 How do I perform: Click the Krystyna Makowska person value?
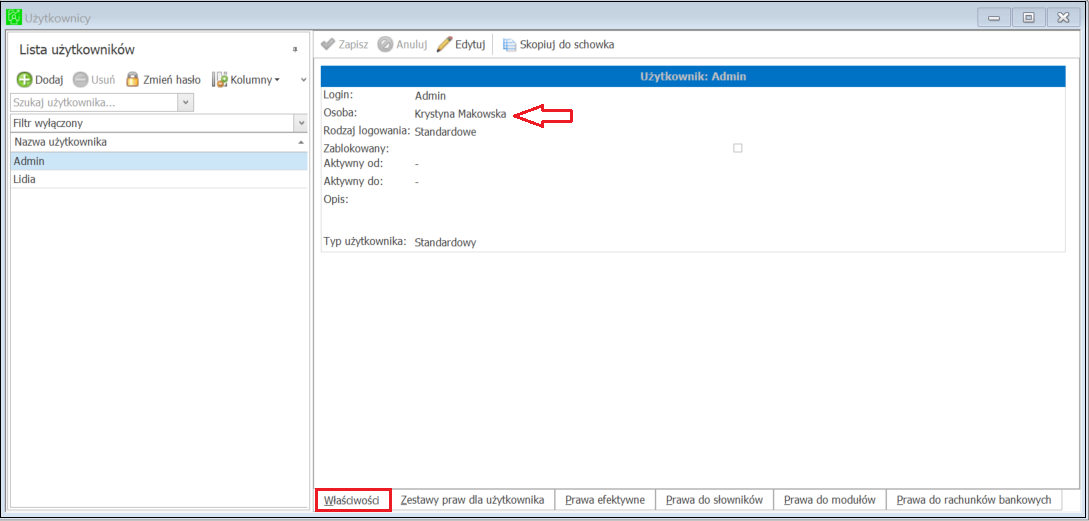click(460, 114)
